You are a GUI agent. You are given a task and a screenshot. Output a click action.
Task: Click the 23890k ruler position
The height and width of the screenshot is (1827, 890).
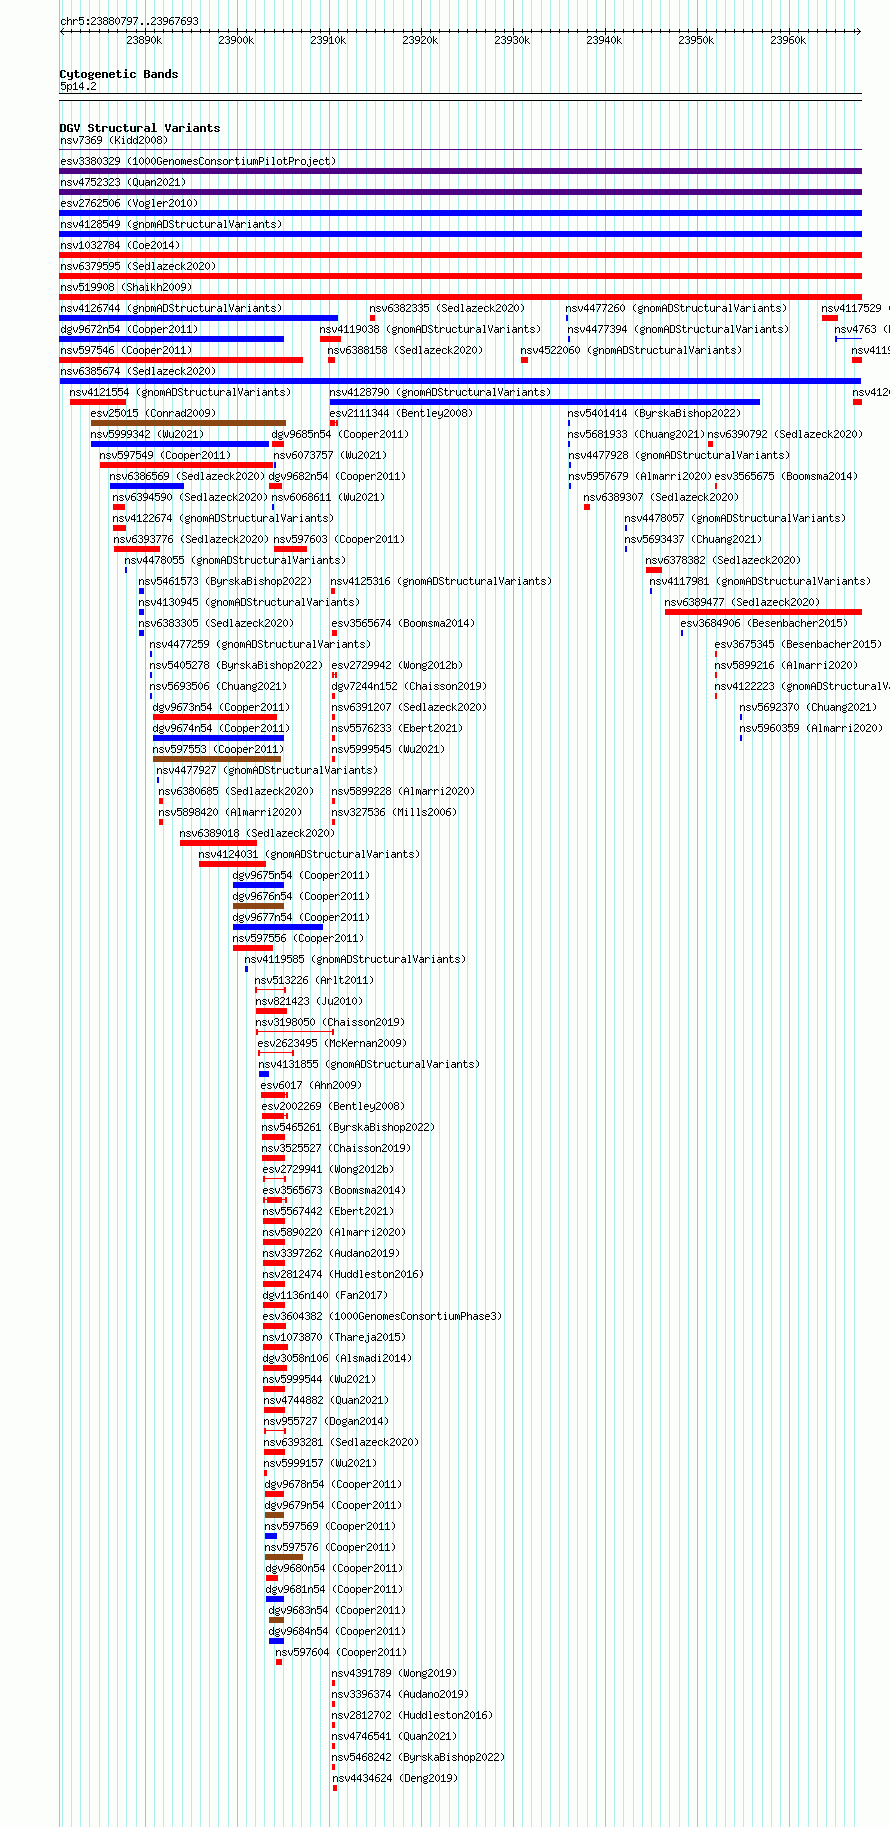144,40
